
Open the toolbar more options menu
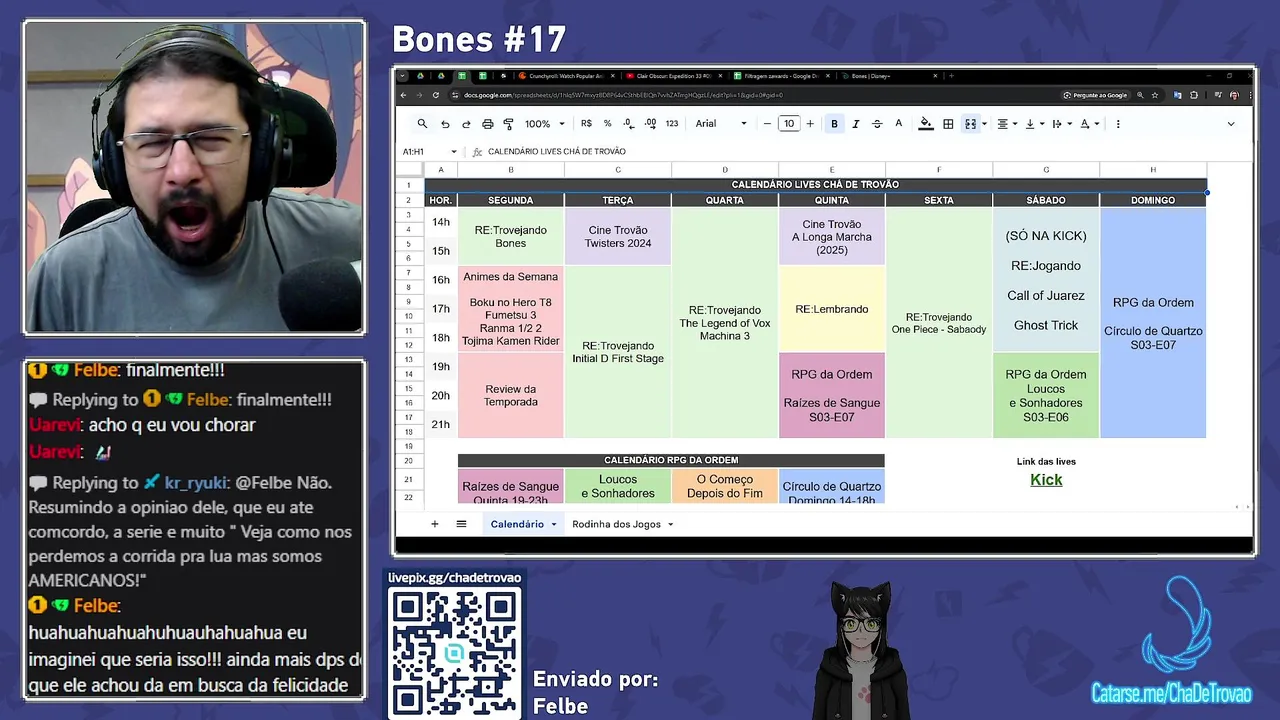click(x=1118, y=124)
